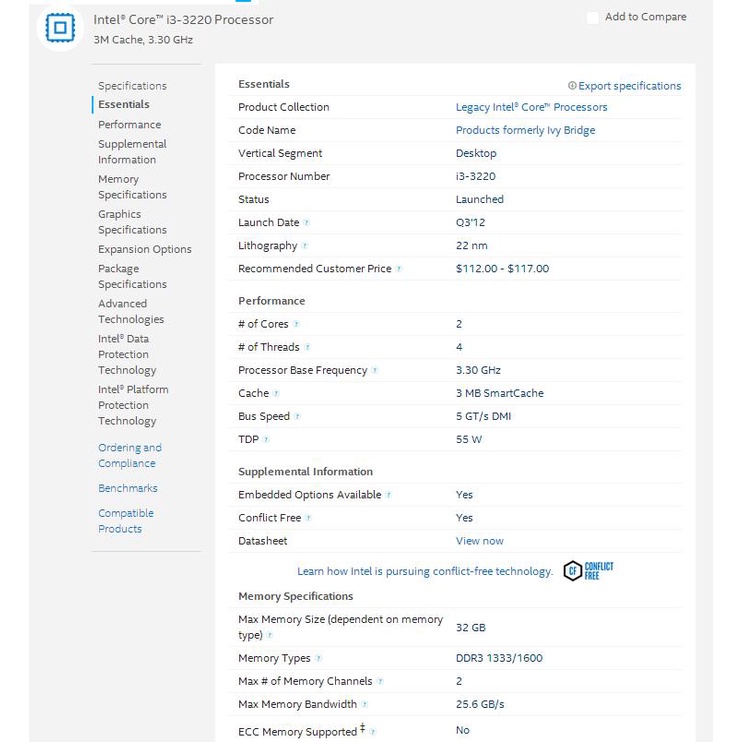
Task: Click the Memory Specifications section heading
Action: (295, 596)
